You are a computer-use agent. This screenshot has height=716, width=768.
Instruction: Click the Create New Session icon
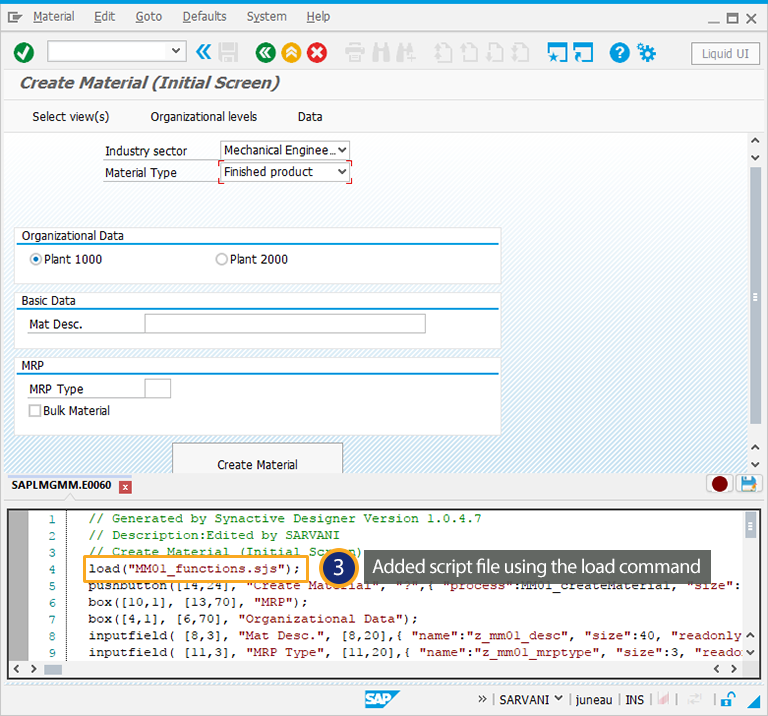coord(557,52)
